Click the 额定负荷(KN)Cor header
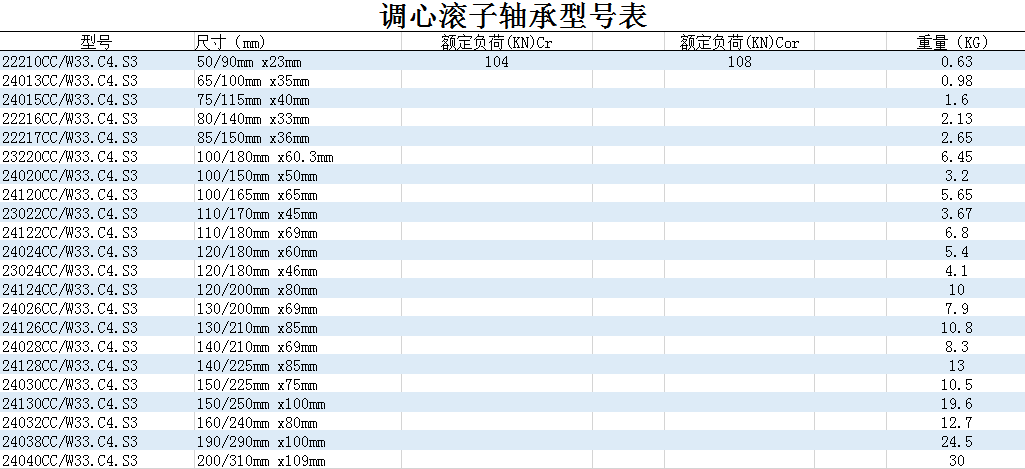 pos(739,43)
